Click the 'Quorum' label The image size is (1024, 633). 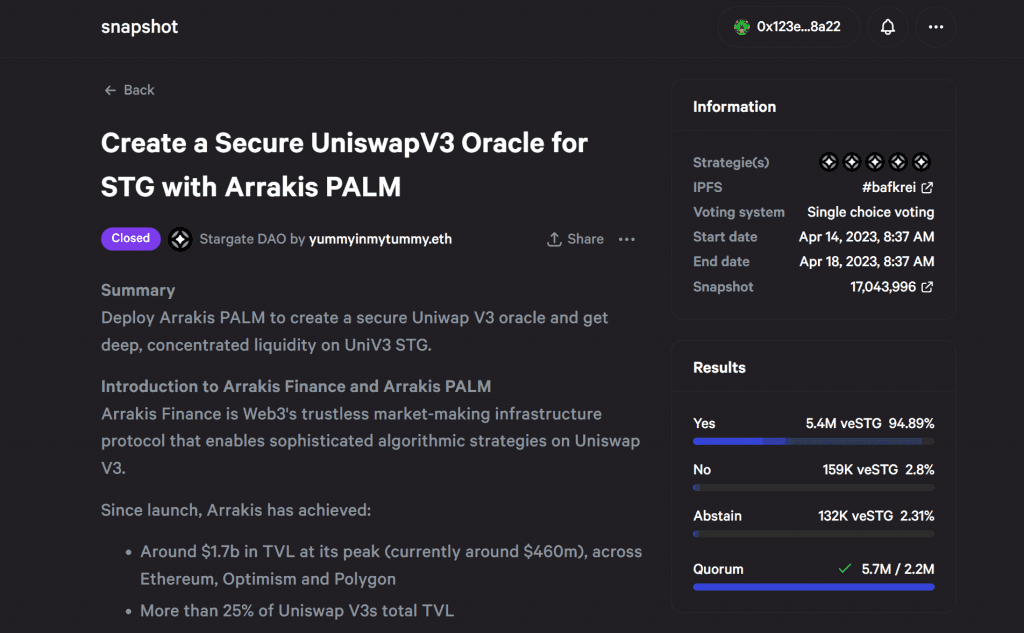(x=718, y=569)
